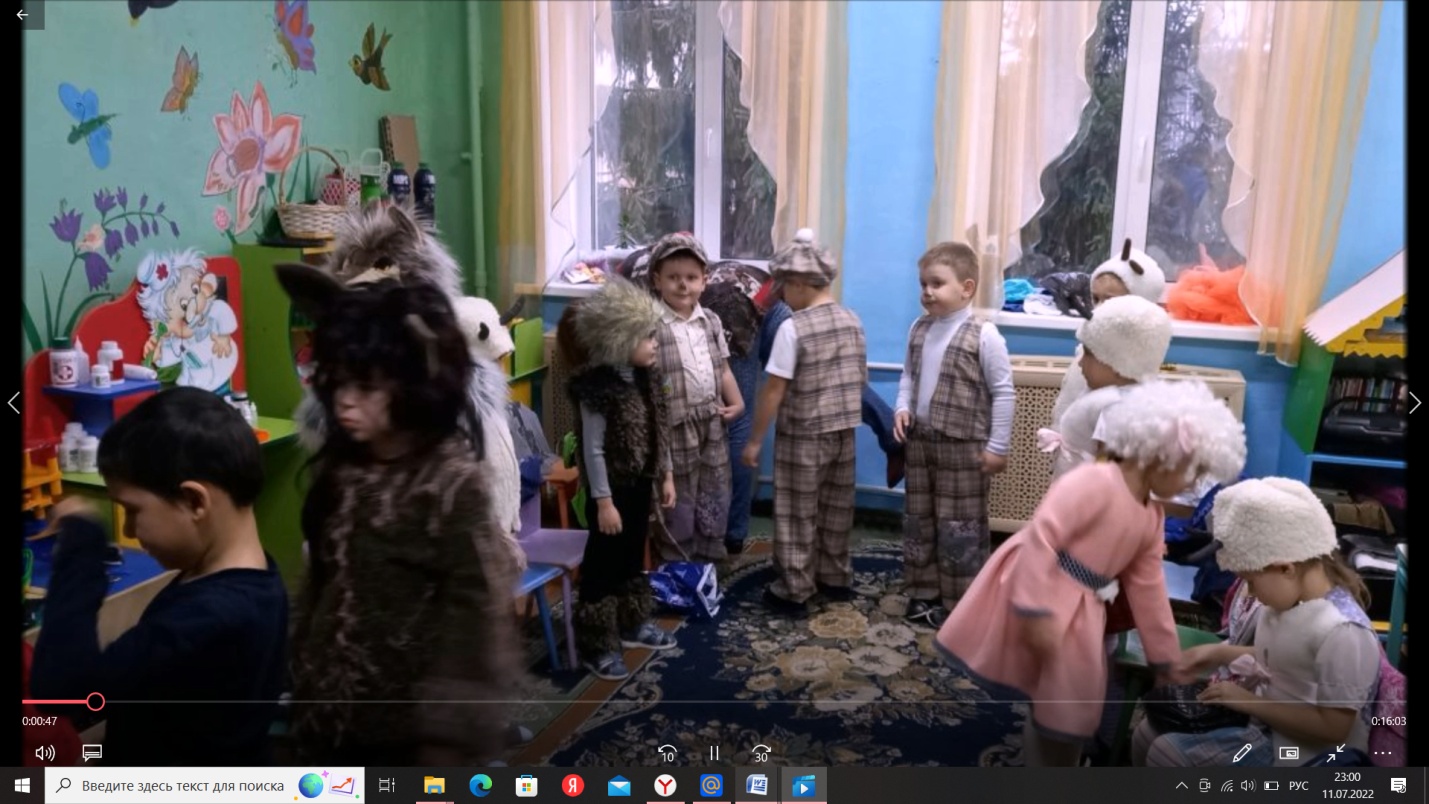Show hidden system tray icons

click(1181, 786)
